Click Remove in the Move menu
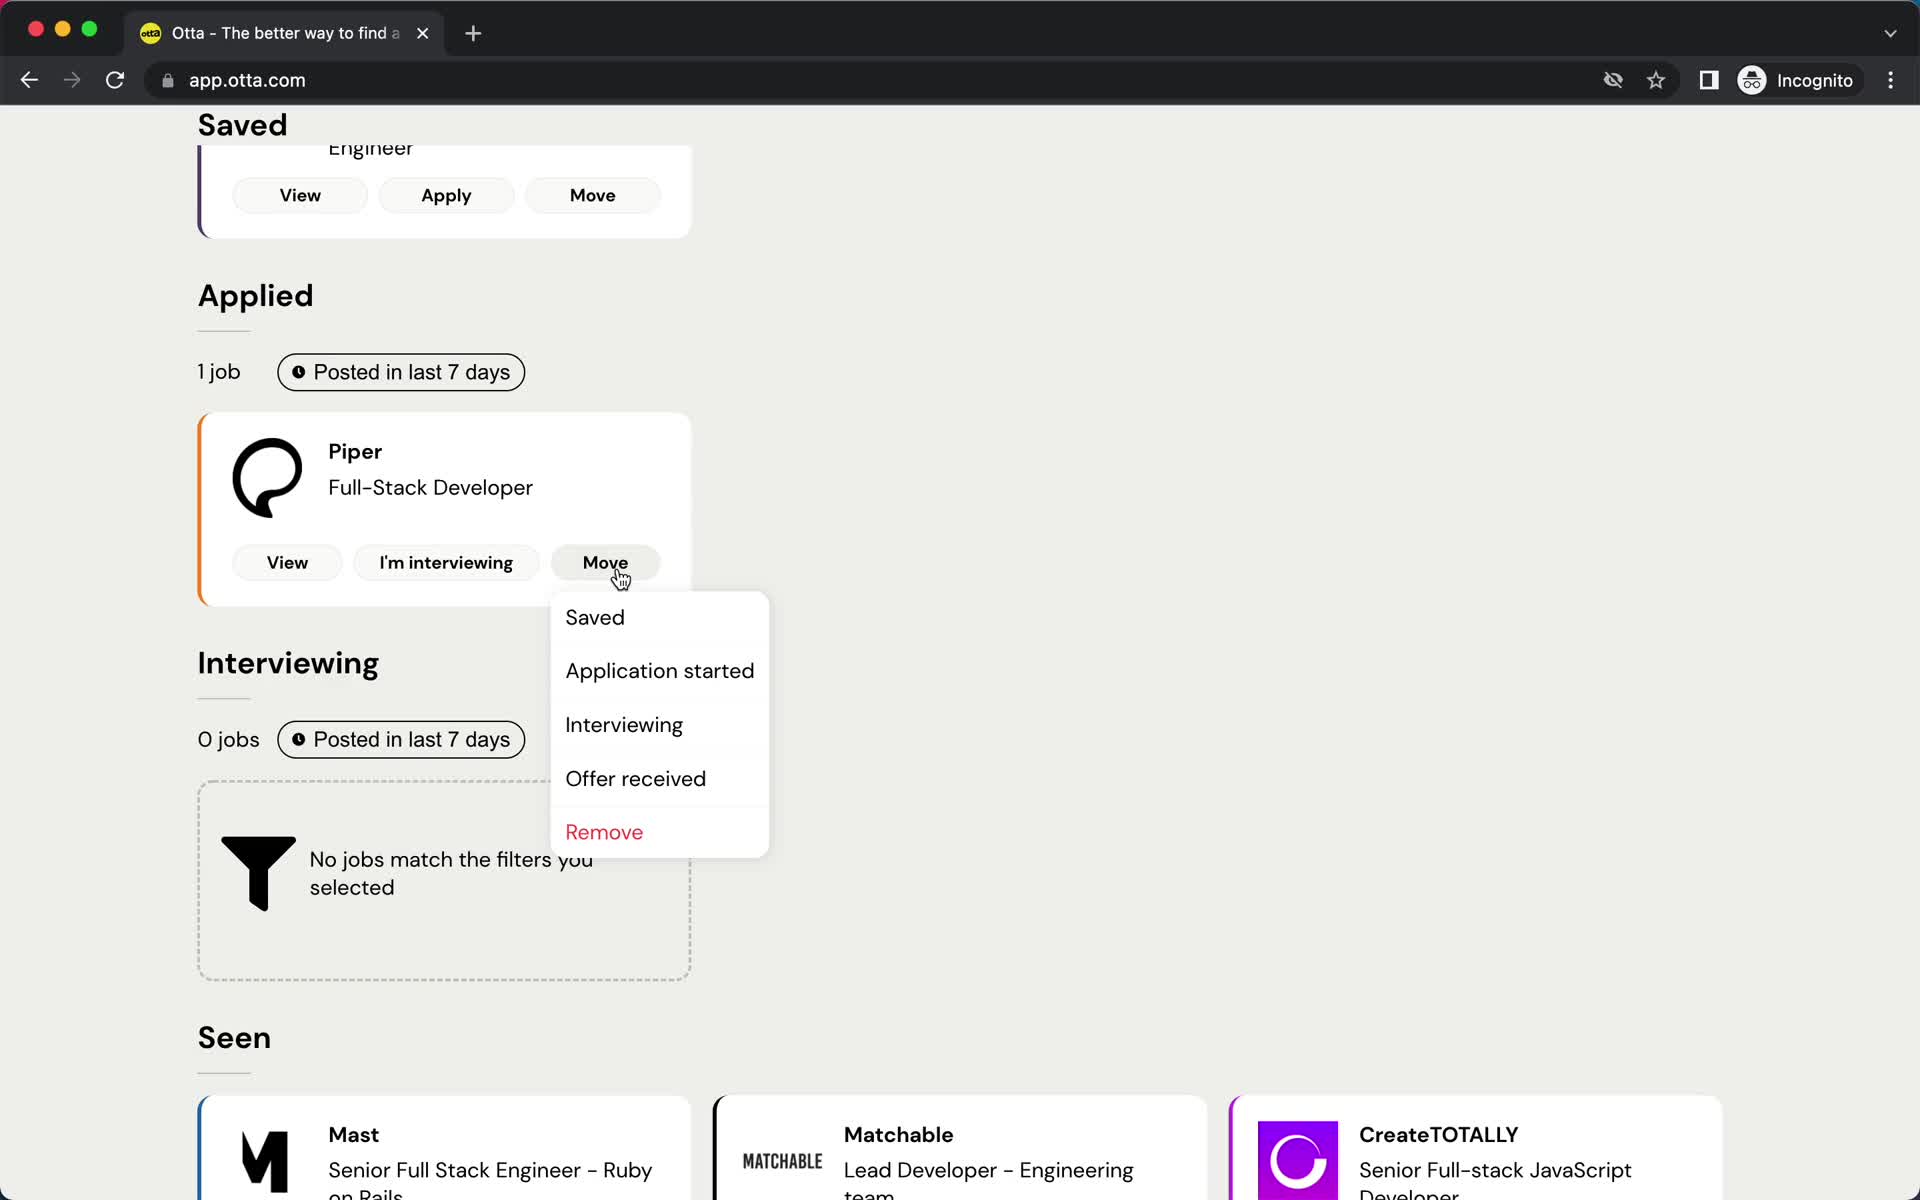The image size is (1920, 1200). 659,832
